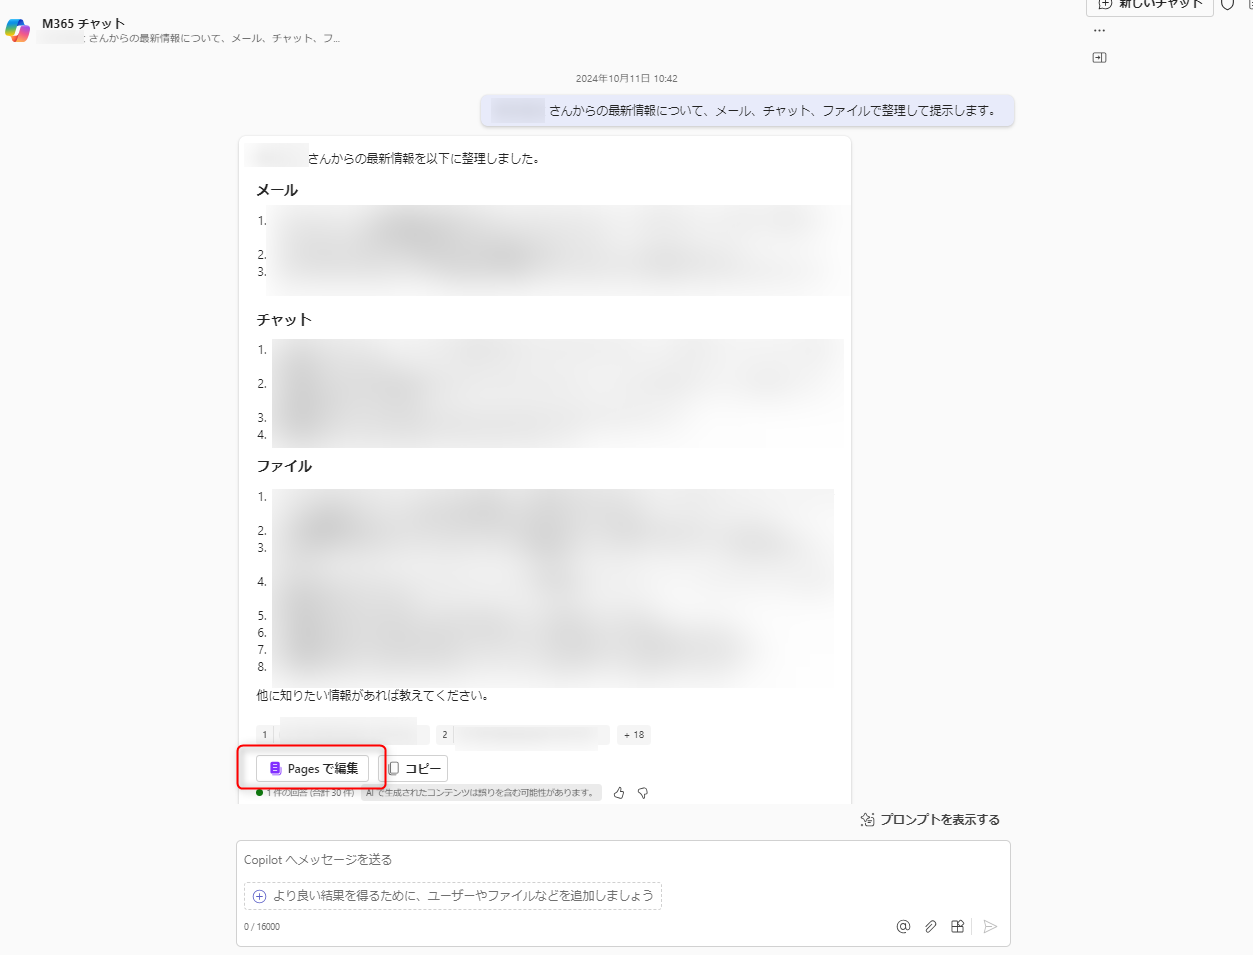The image size is (1253, 955).
Task: Click the add users or files suggestion box
Action: [453, 896]
